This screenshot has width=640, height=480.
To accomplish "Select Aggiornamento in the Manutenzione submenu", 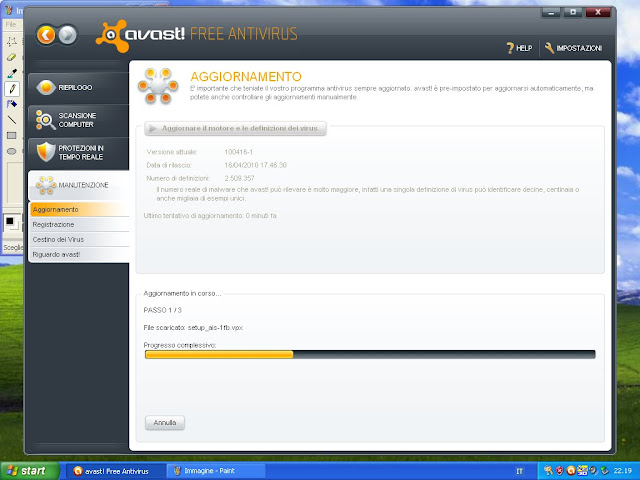I will [x=80, y=209].
